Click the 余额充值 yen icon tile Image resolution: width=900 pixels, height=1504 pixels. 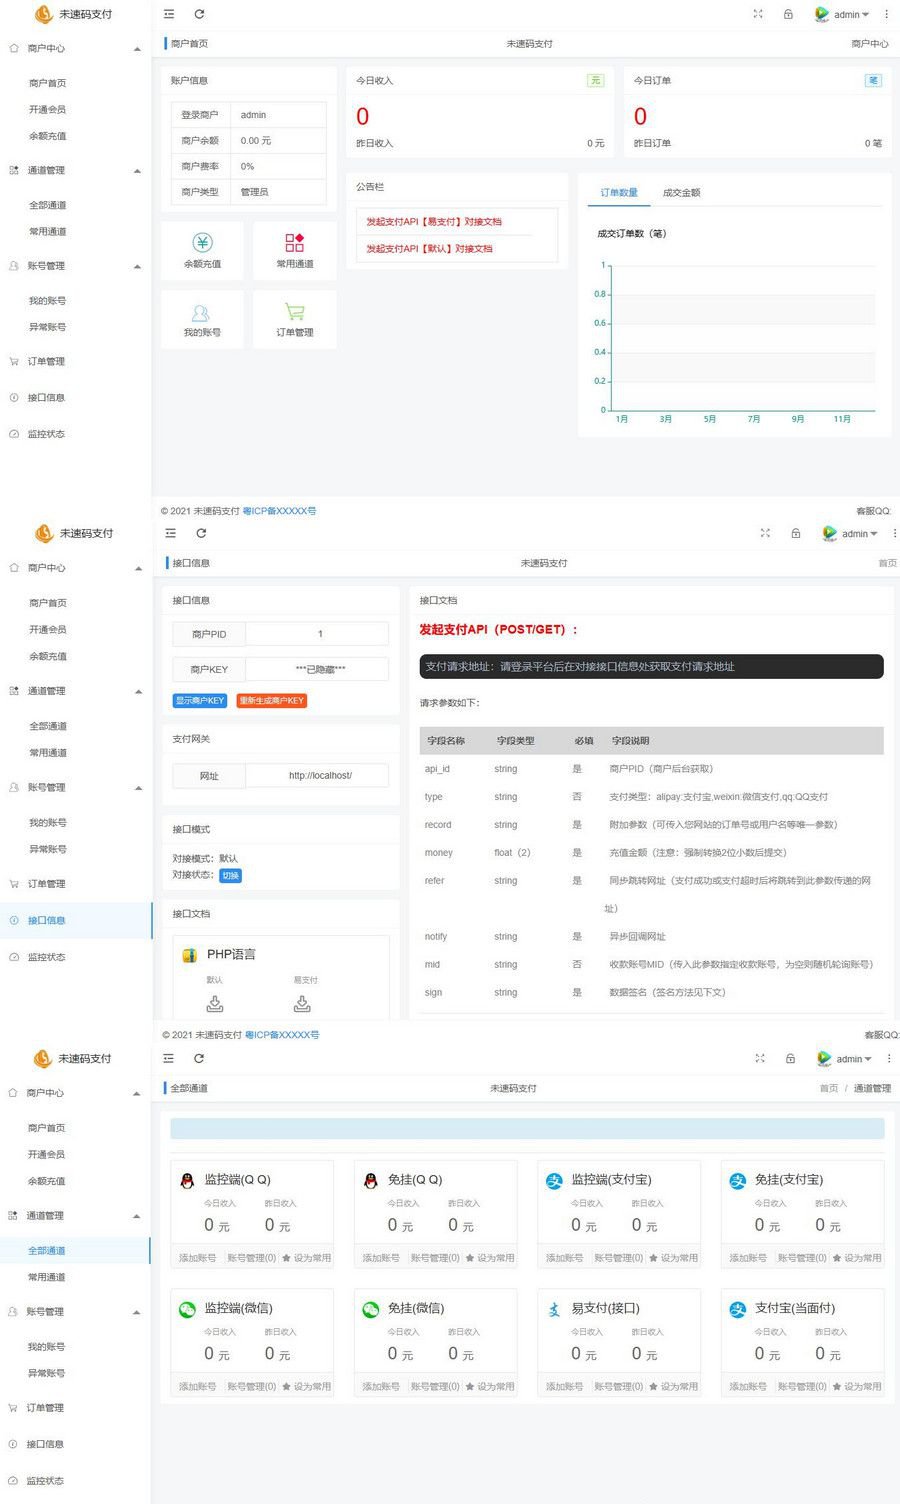tap(202, 243)
